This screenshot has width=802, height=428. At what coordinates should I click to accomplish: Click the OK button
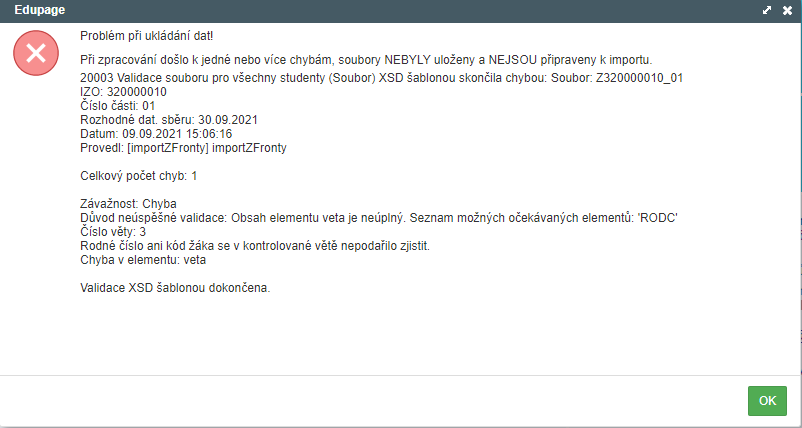767,400
